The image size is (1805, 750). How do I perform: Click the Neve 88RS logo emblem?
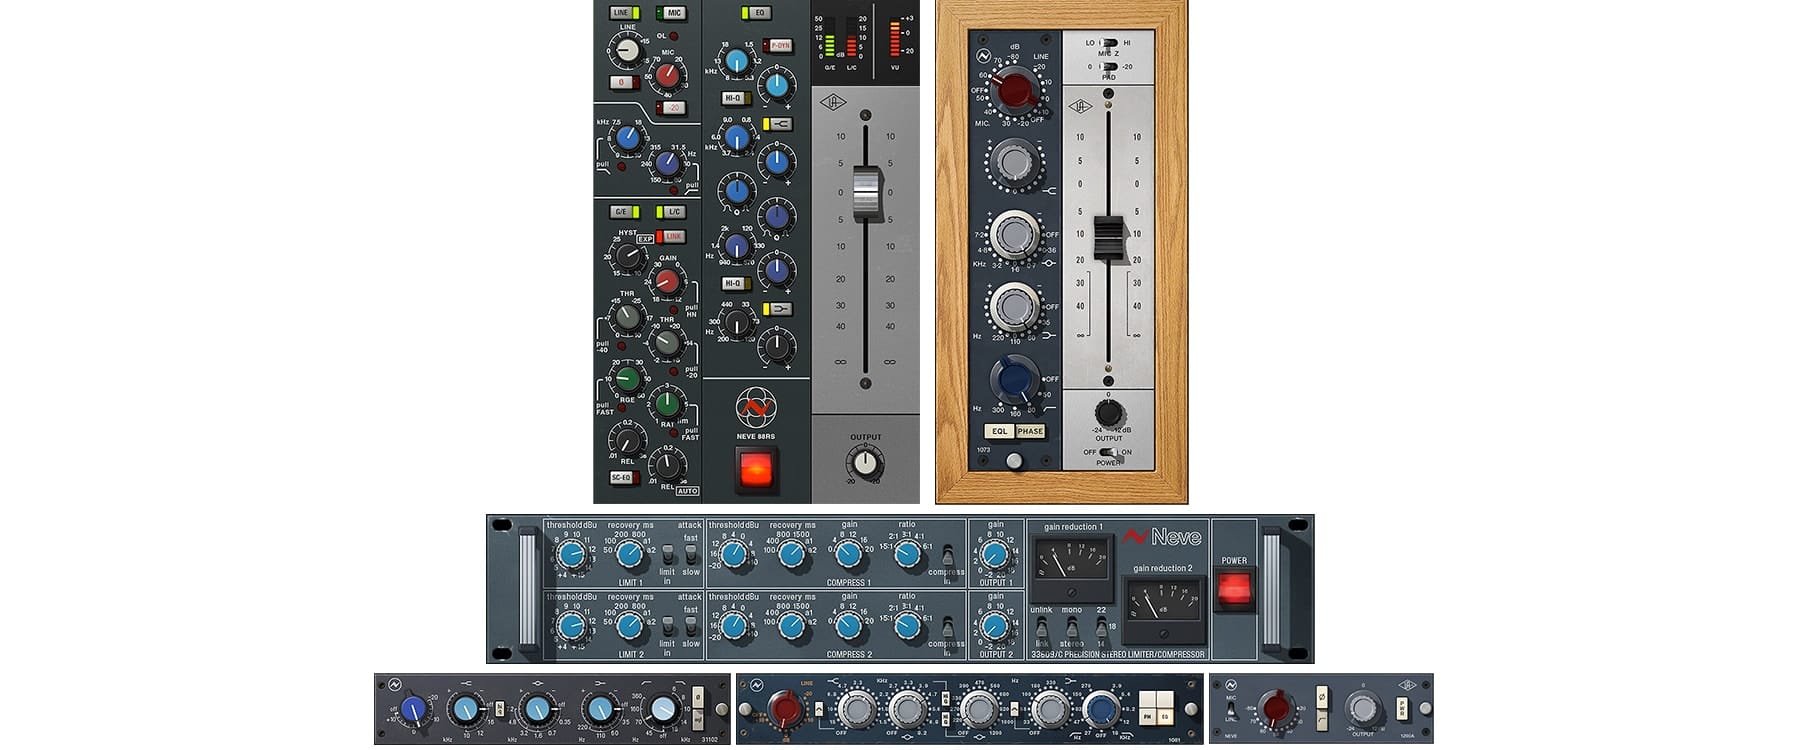[x=756, y=408]
